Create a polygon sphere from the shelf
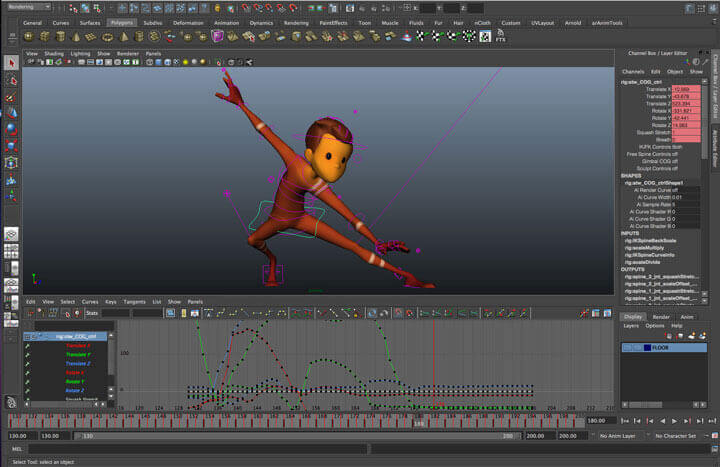The image size is (720, 467). (29, 36)
